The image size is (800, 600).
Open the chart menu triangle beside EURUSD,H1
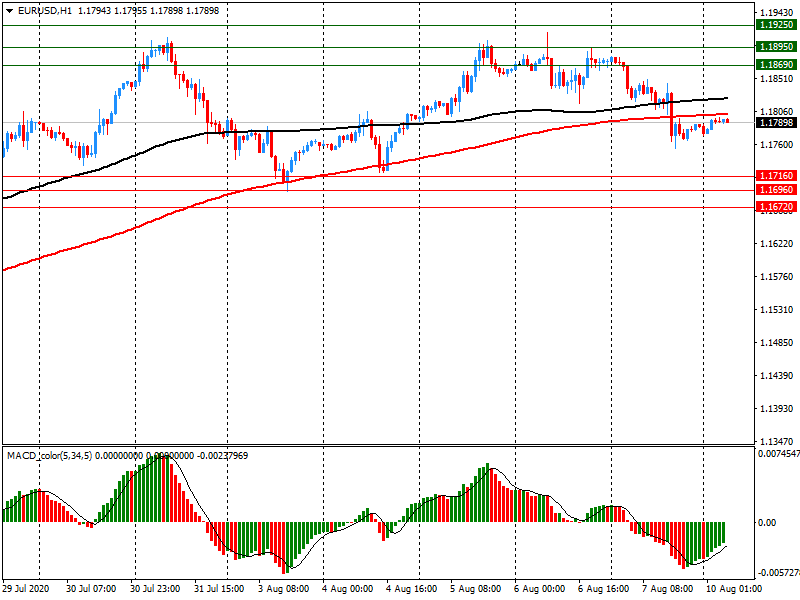tap(9, 11)
